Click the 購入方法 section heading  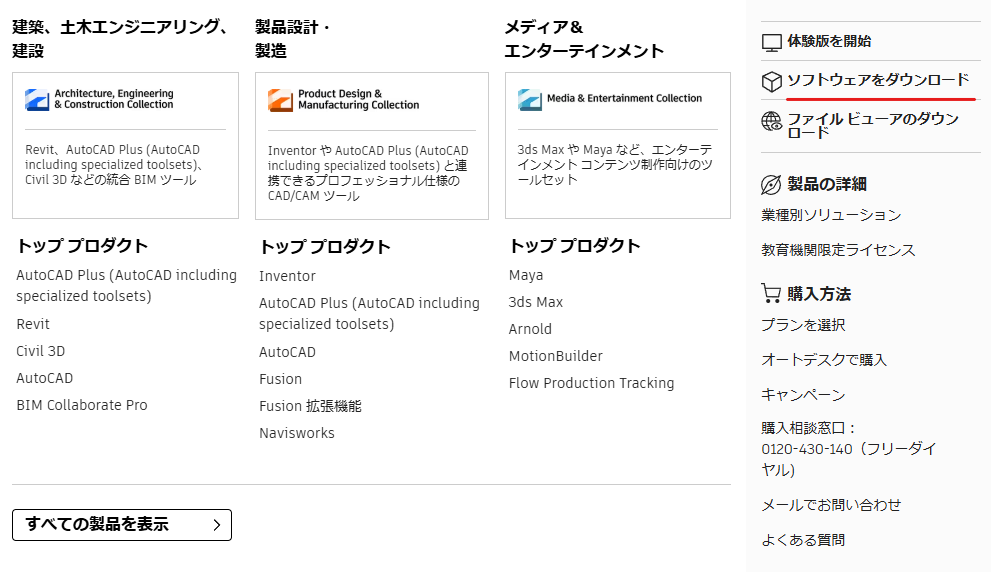coord(819,294)
